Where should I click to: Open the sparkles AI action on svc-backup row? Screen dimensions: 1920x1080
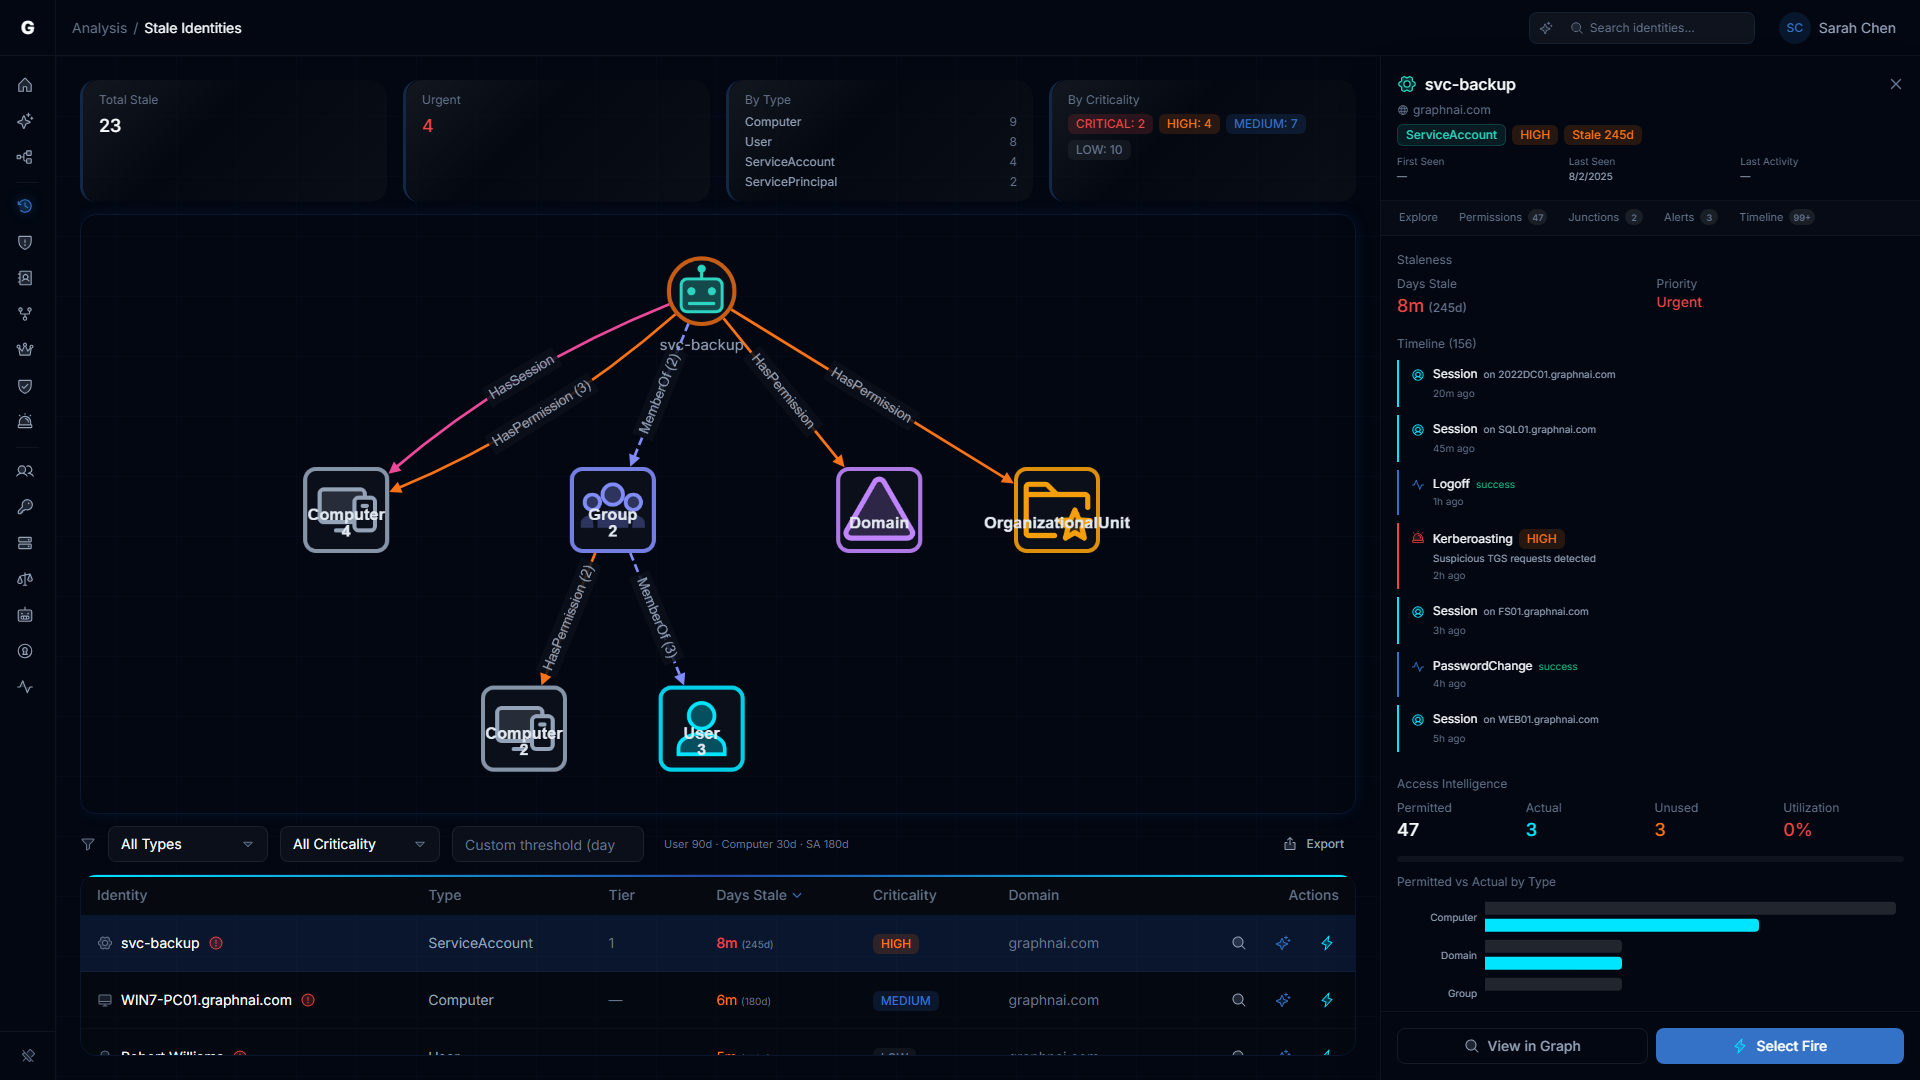point(1283,943)
